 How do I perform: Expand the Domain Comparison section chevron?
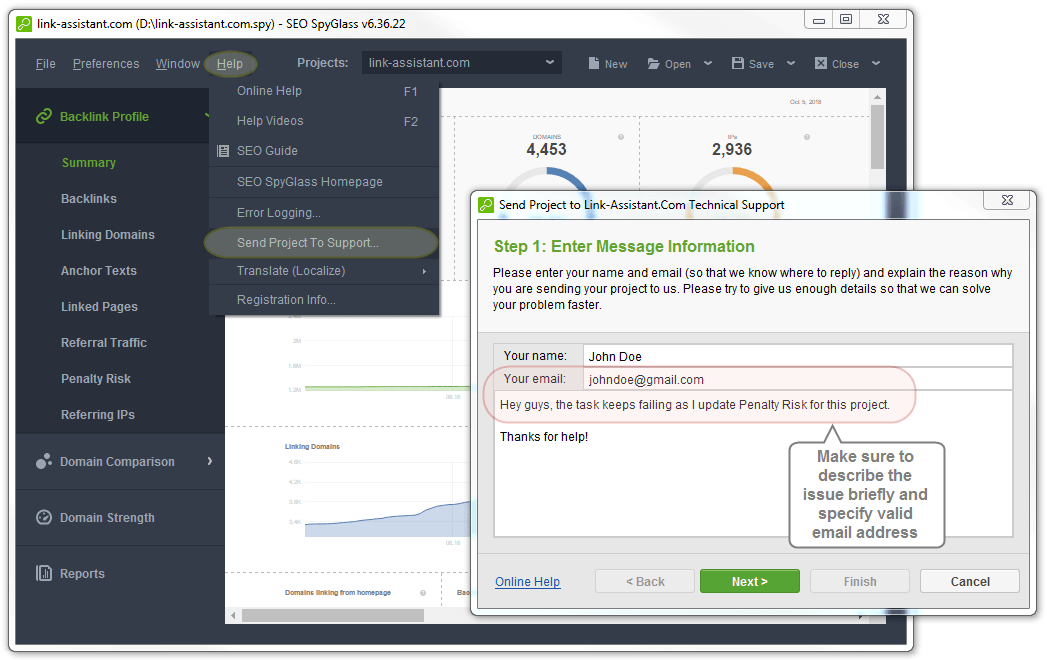(x=210, y=461)
